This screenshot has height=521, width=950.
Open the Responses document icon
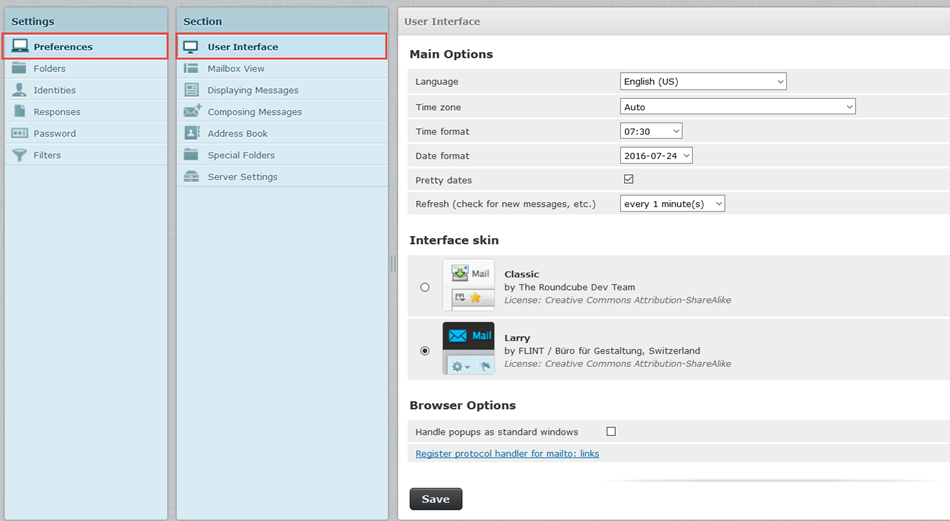(19, 112)
